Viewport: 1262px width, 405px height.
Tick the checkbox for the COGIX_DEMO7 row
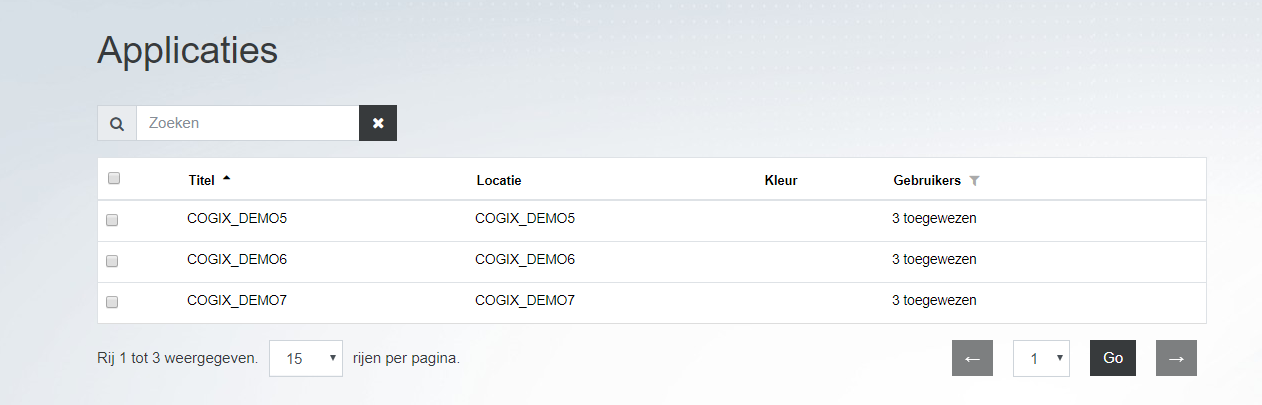click(x=112, y=302)
